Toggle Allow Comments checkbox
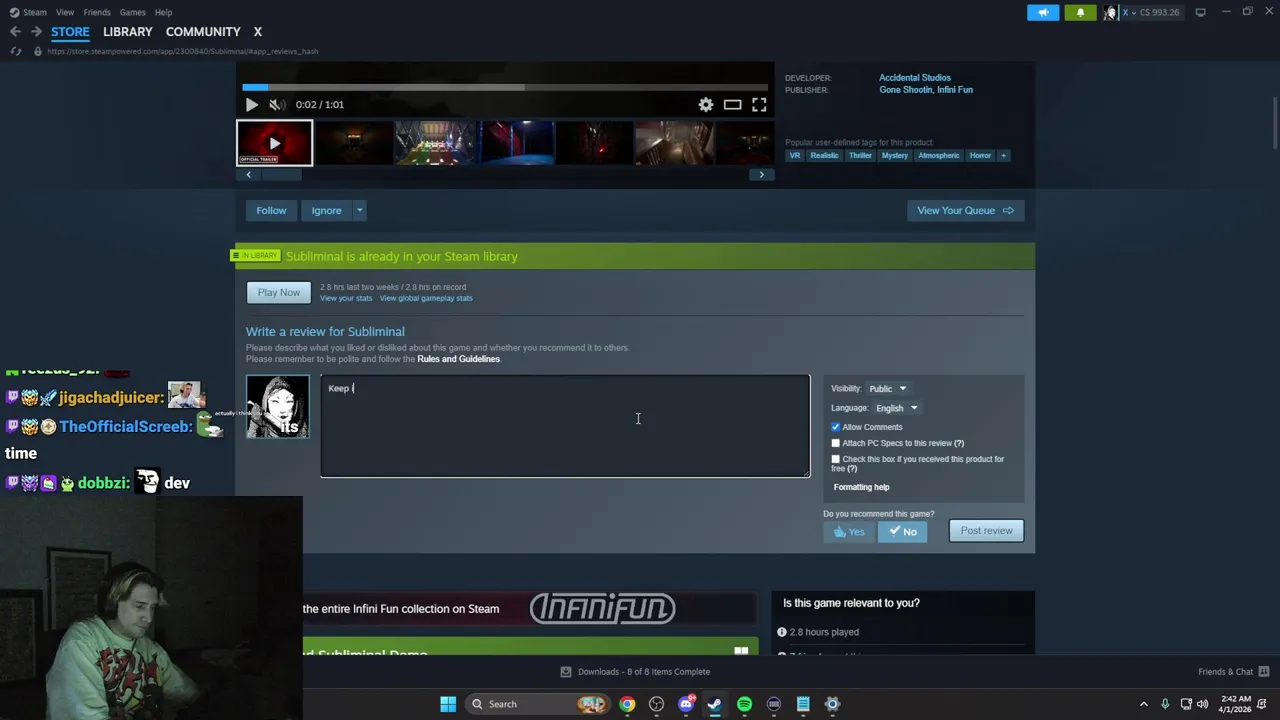1280x720 pixels. (836, 427)
